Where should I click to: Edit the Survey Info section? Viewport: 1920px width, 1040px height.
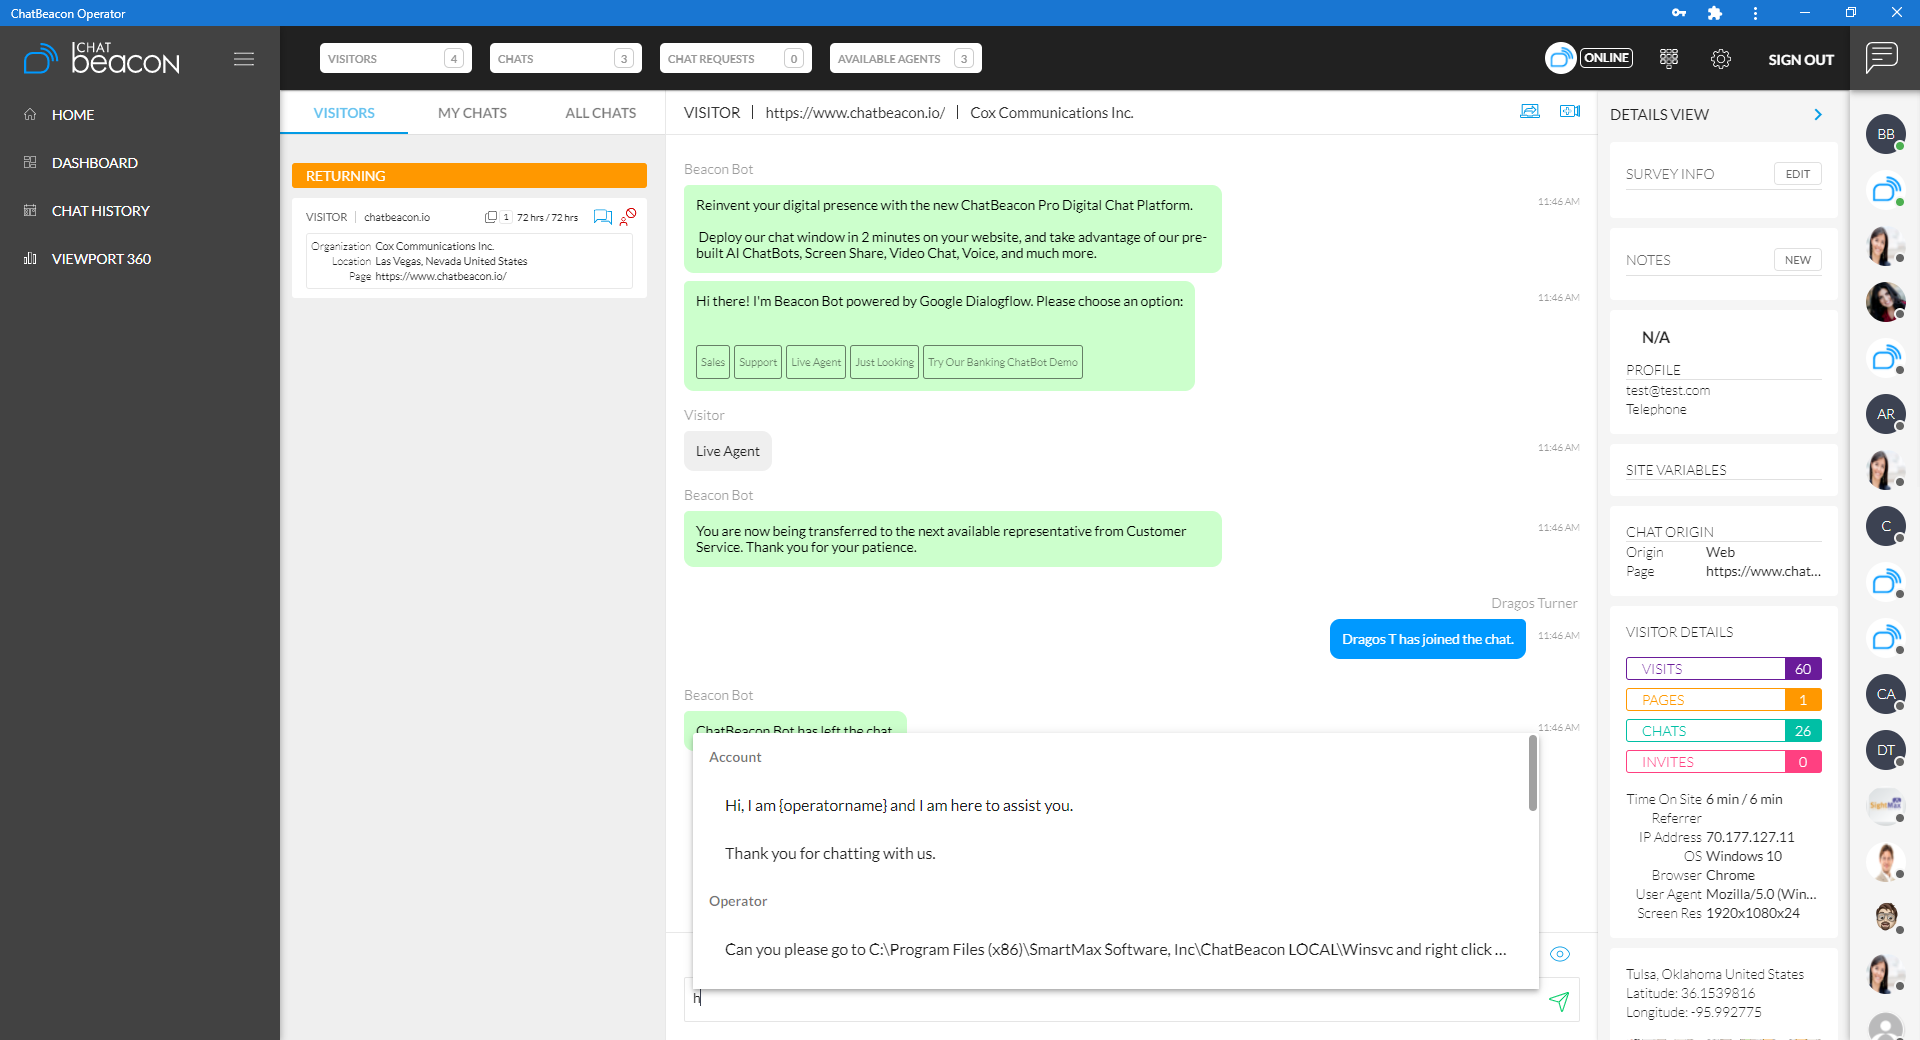pyautogui.click(x=1797, y=174)
